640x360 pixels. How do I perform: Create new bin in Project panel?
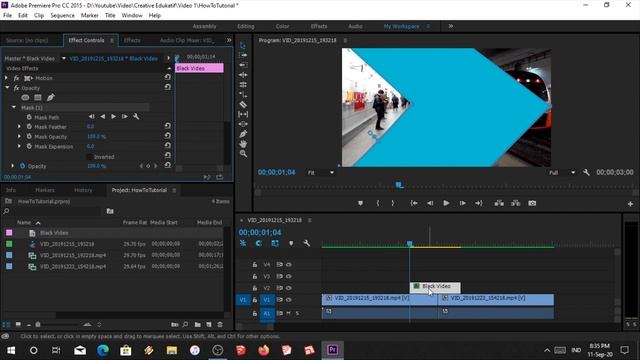coord(198,324)
